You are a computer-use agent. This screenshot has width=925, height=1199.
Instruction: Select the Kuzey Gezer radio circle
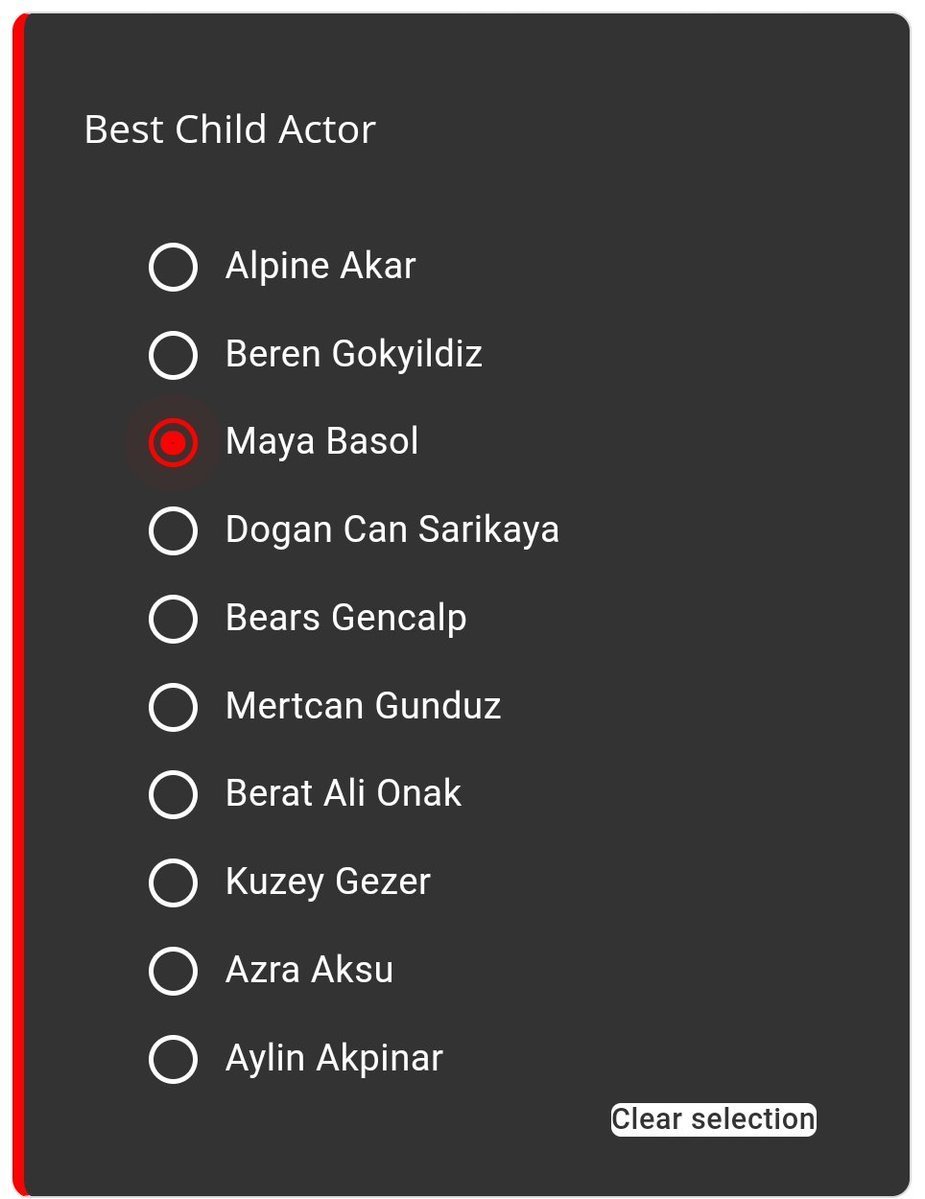coord(173,883)
